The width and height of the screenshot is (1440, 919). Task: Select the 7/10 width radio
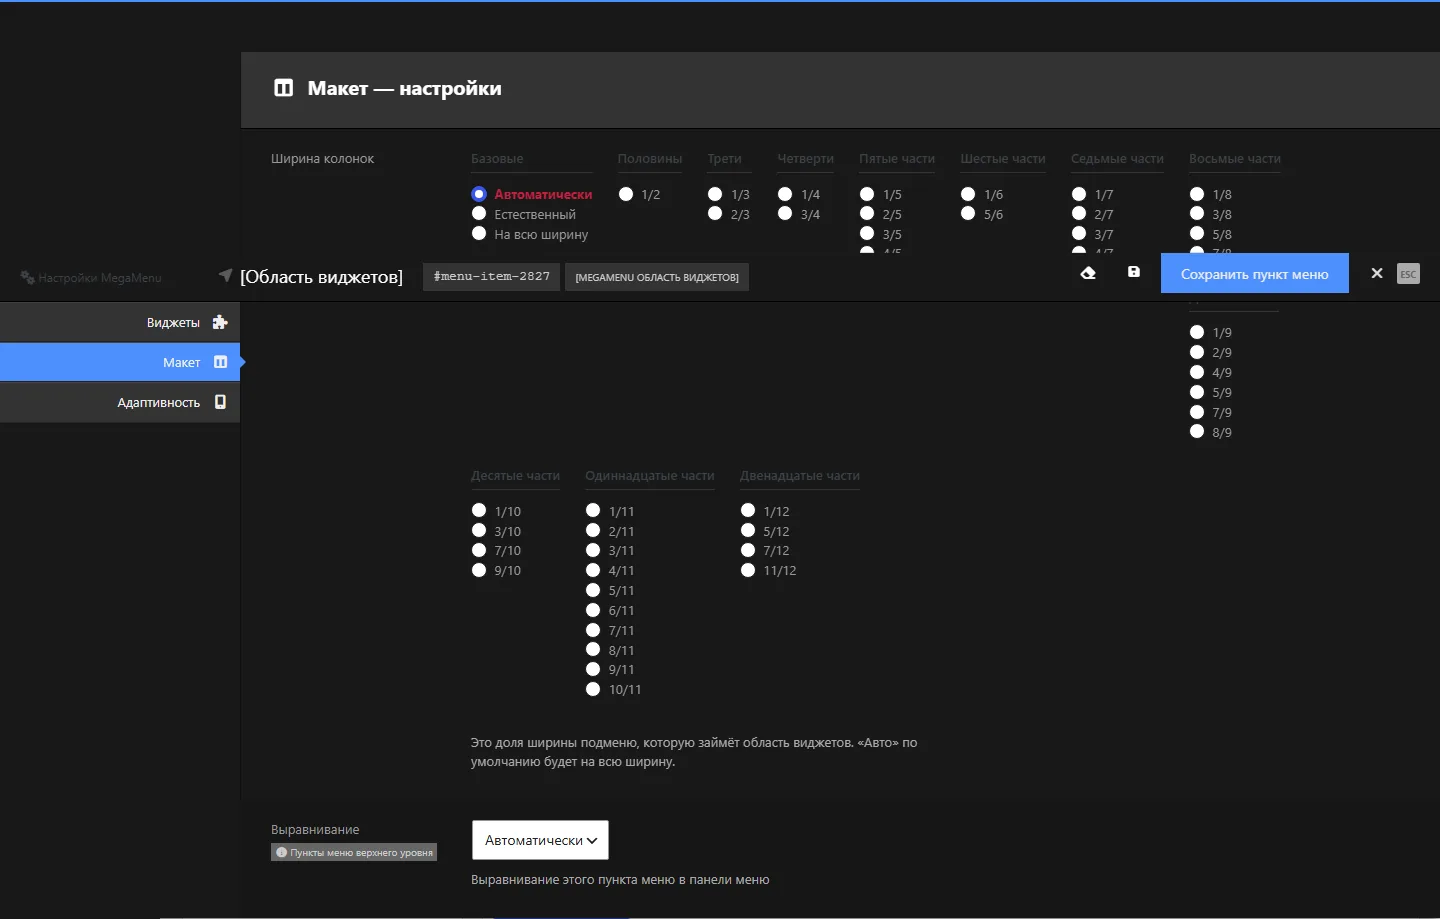click(479, 550)
